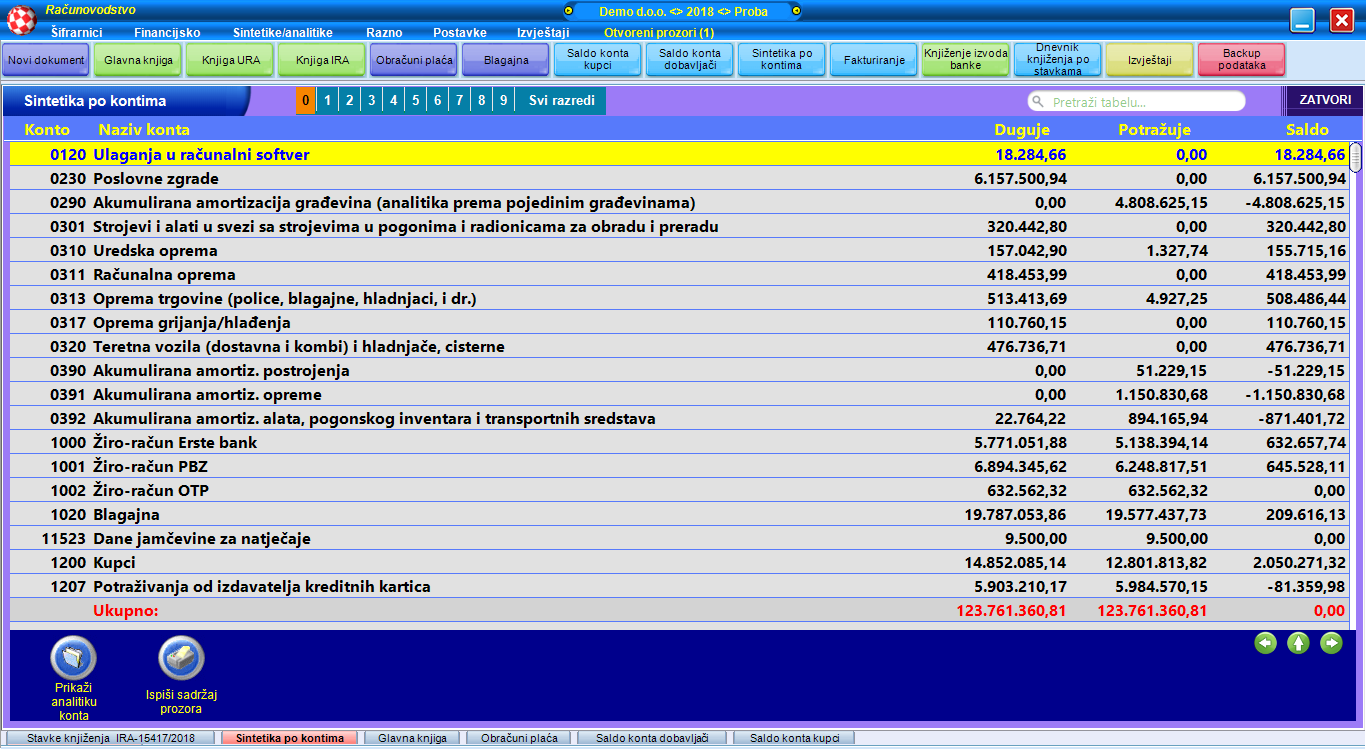Image resolution: width=1366 pixels, height=749 pixels.
Task: Filter the table by razred 2
Action: pyautogui.click(x=348, y=100)
